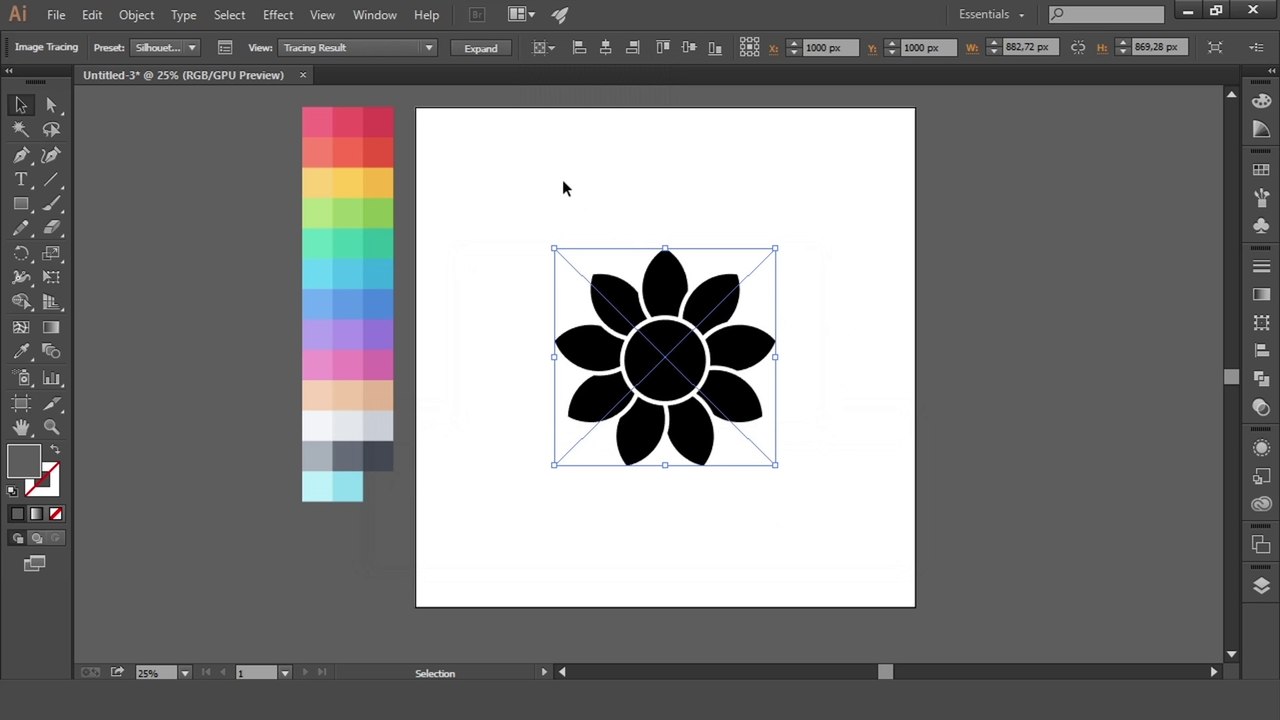Select the Zoom tool

[x=52, y=427]
